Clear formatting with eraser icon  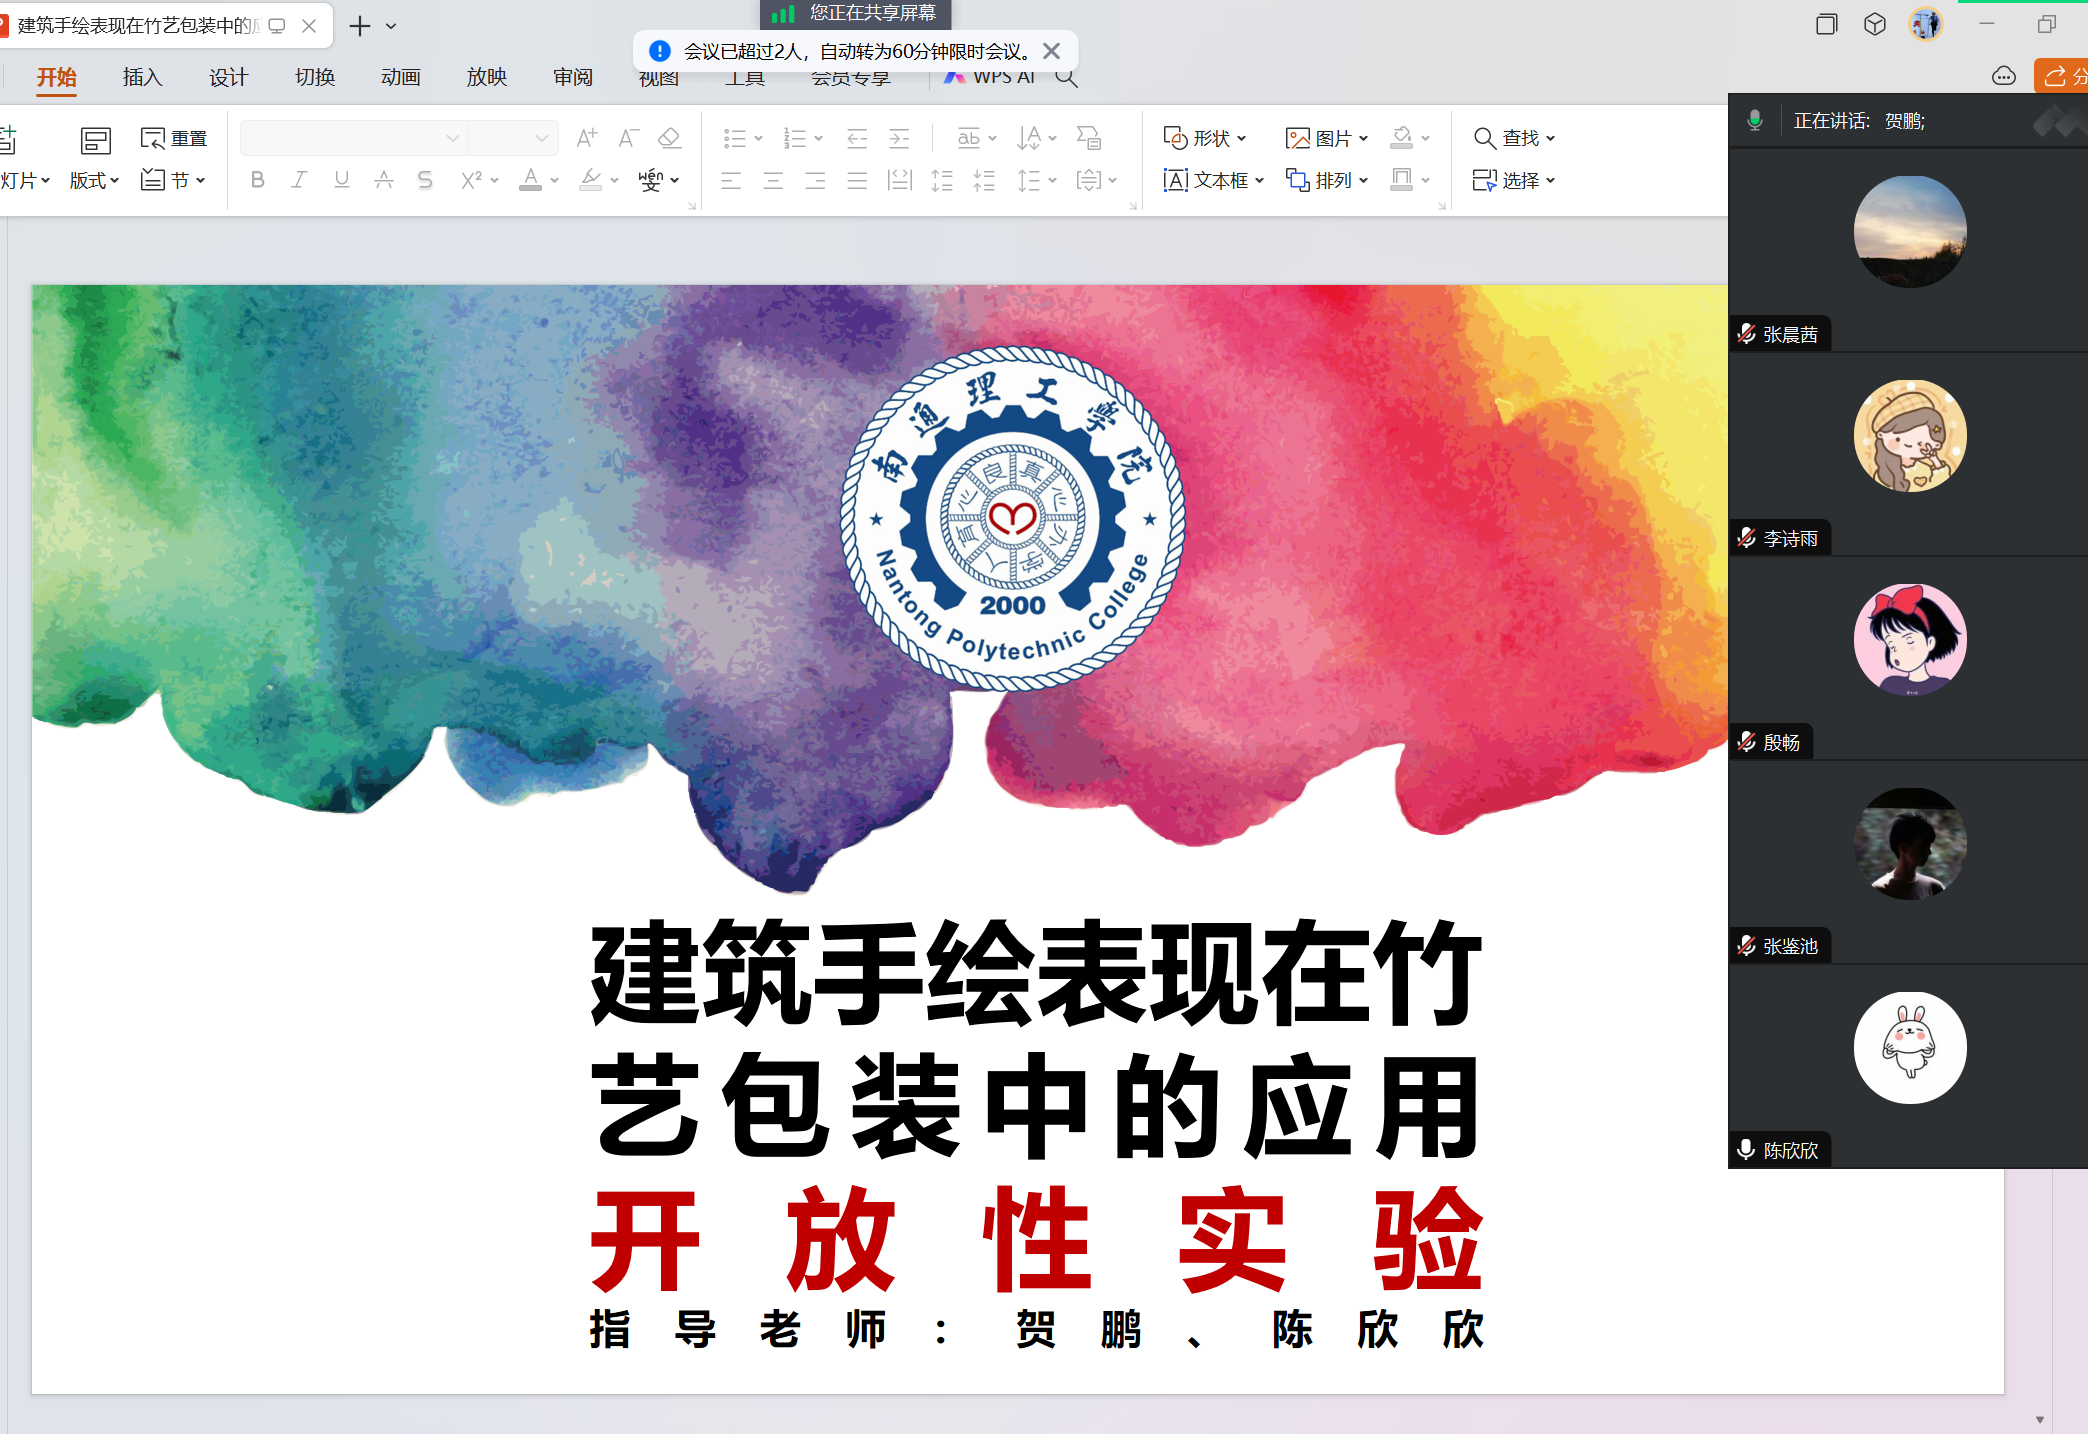click(x=669, y=138)
